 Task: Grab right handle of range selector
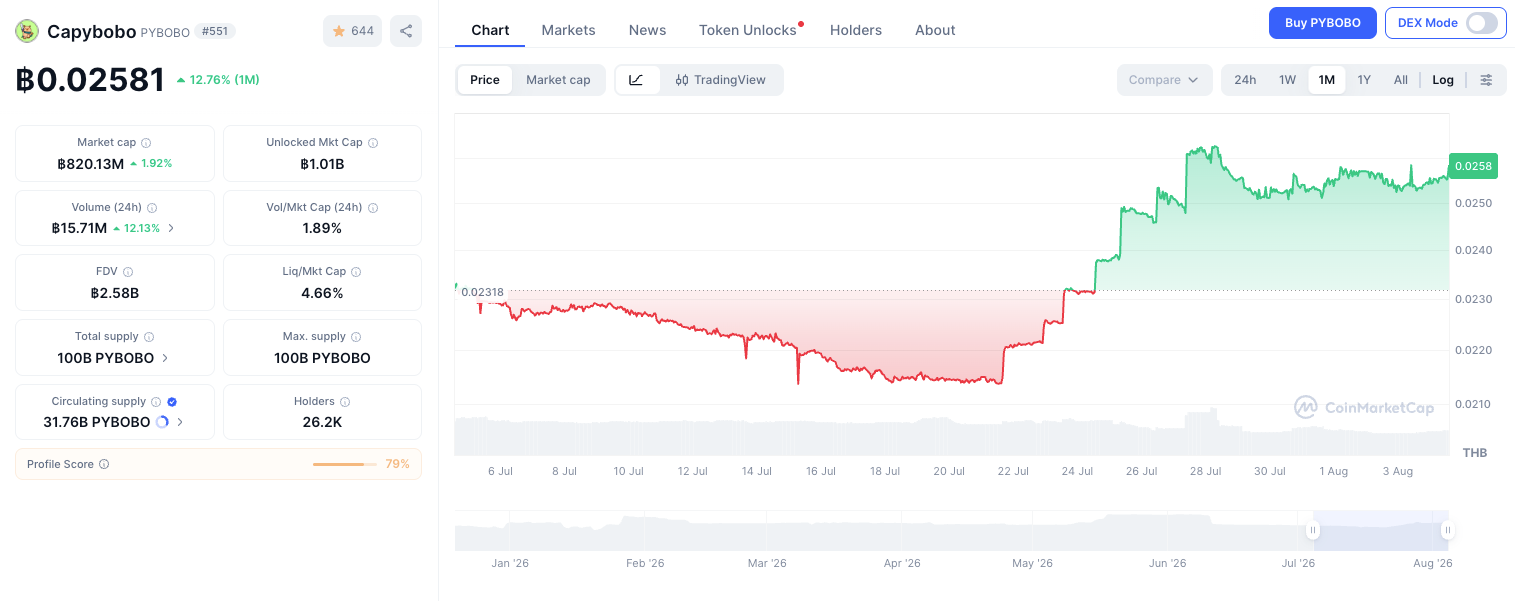1446,530
